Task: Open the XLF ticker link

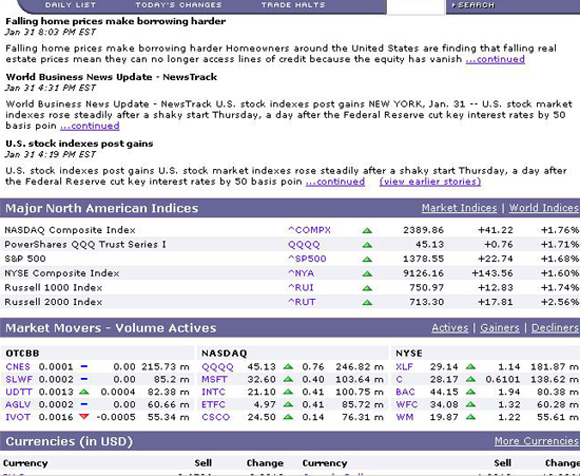Action: [x=404, y=367]
